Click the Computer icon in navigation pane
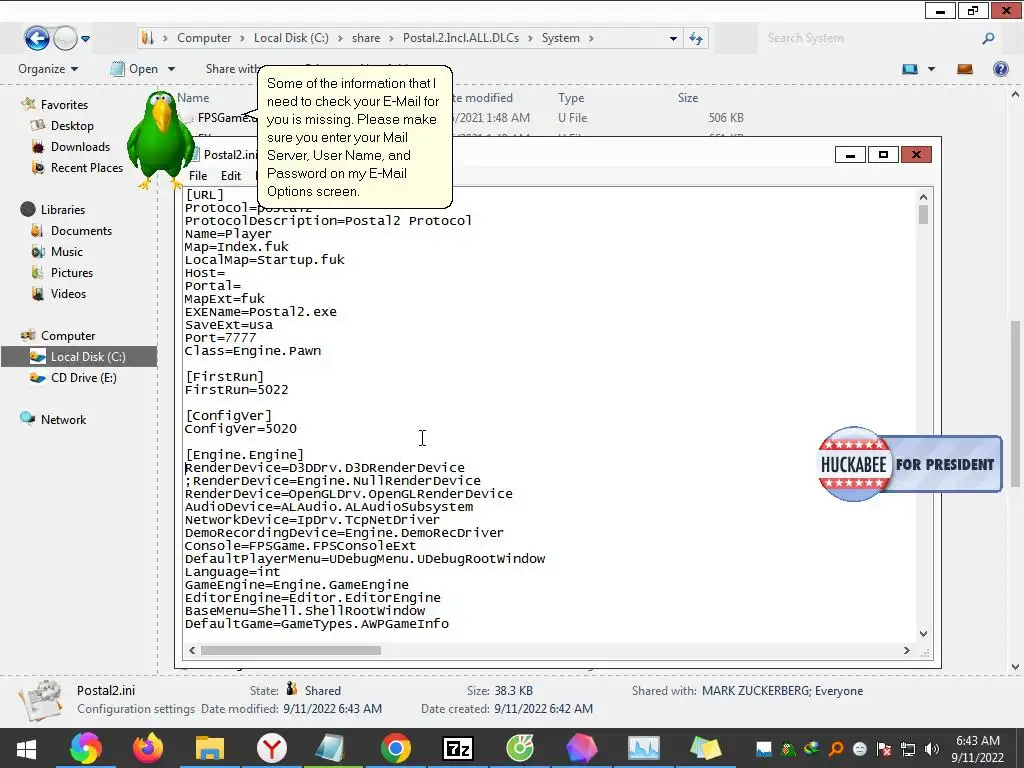The width and height of the screenshot is (1024, 768). [x=28, y=335]
